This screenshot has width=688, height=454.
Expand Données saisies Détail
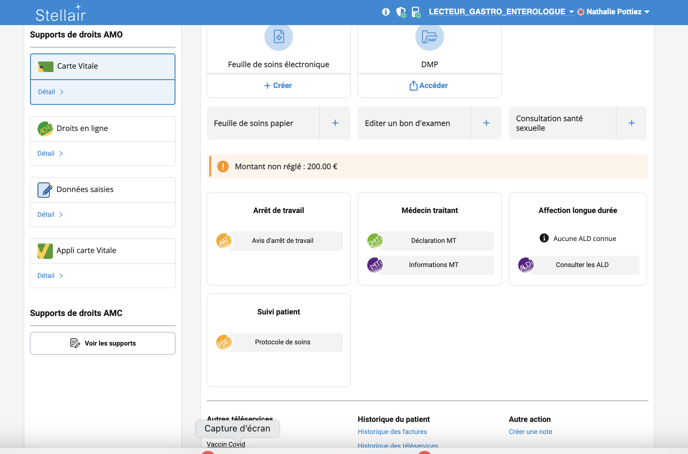50,215
